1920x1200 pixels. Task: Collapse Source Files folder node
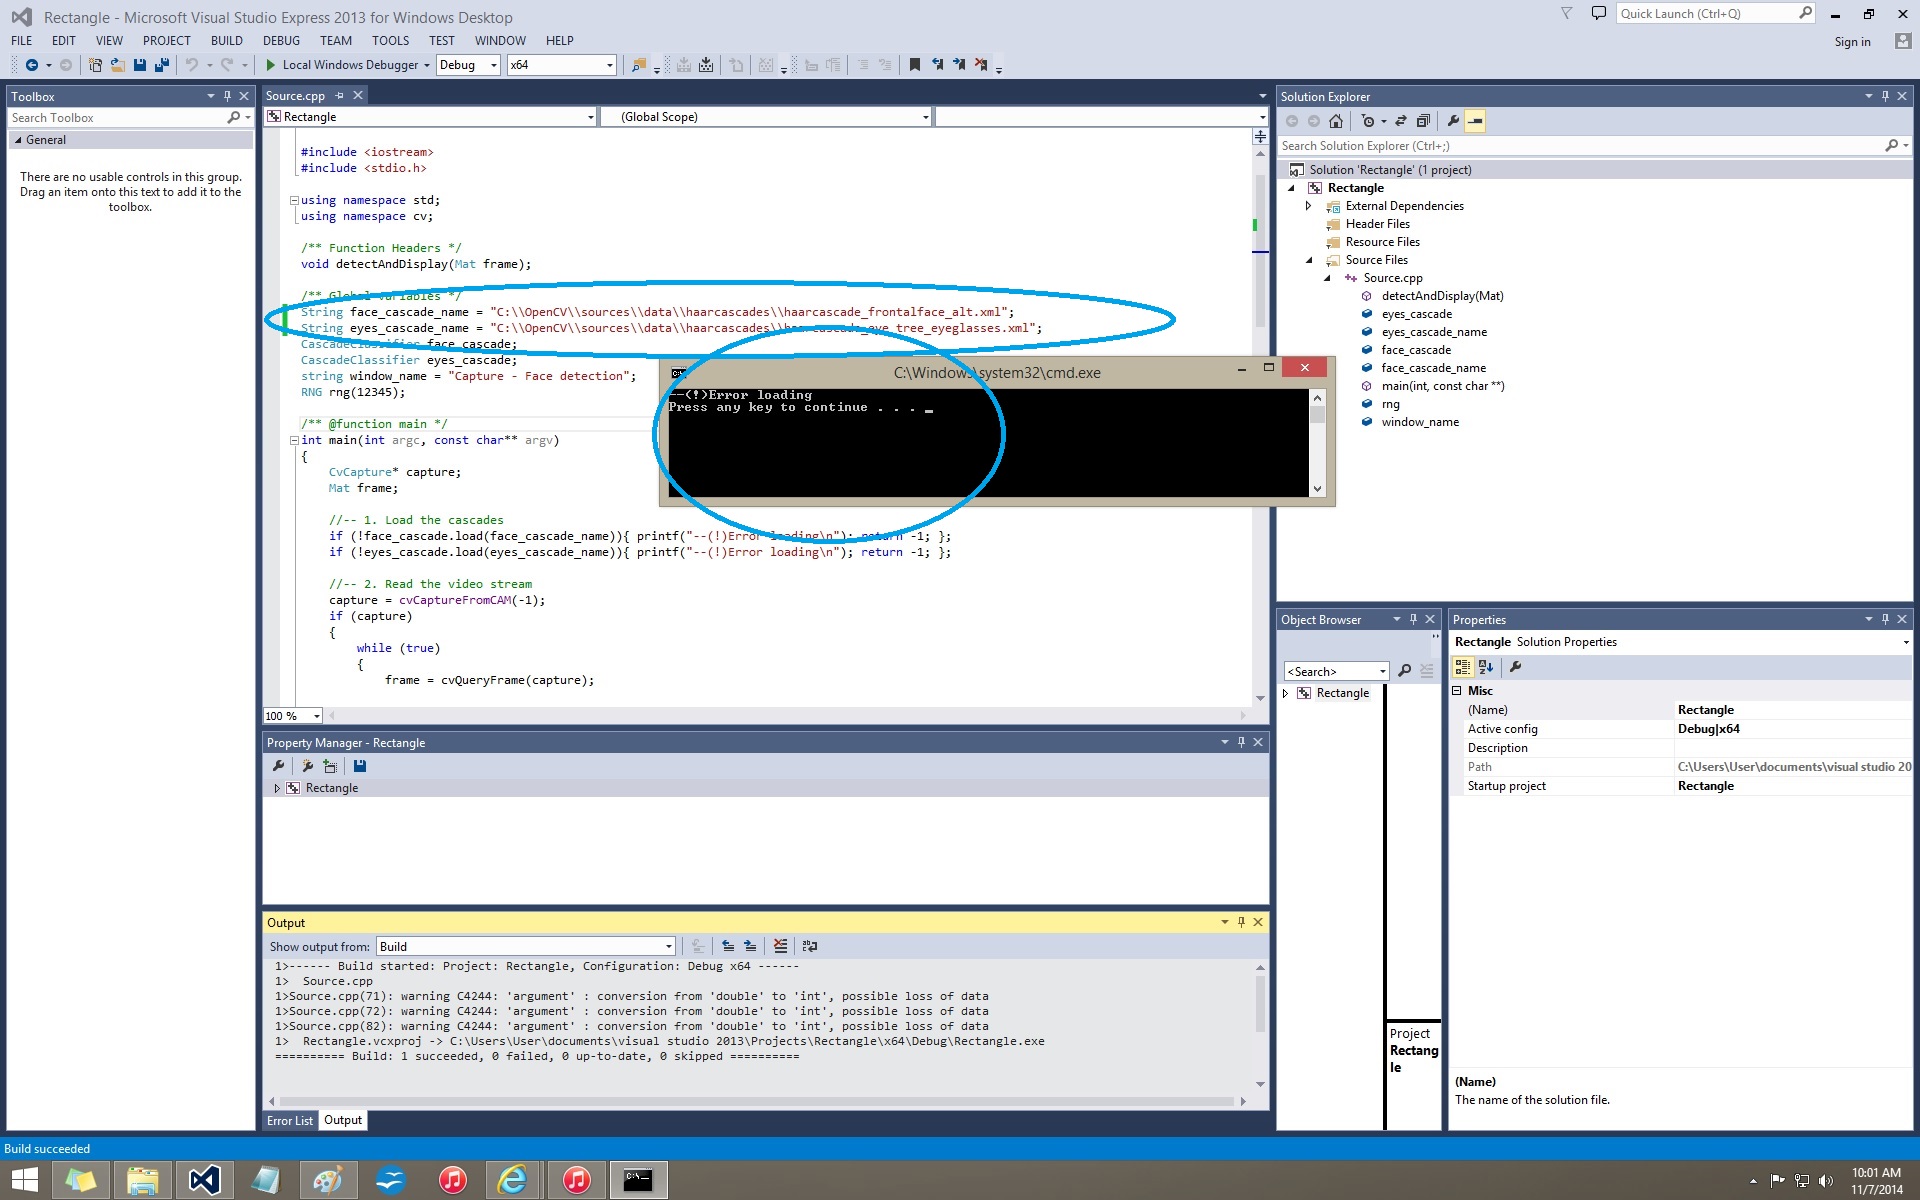pyautogui.click(x=1308, y=260)
